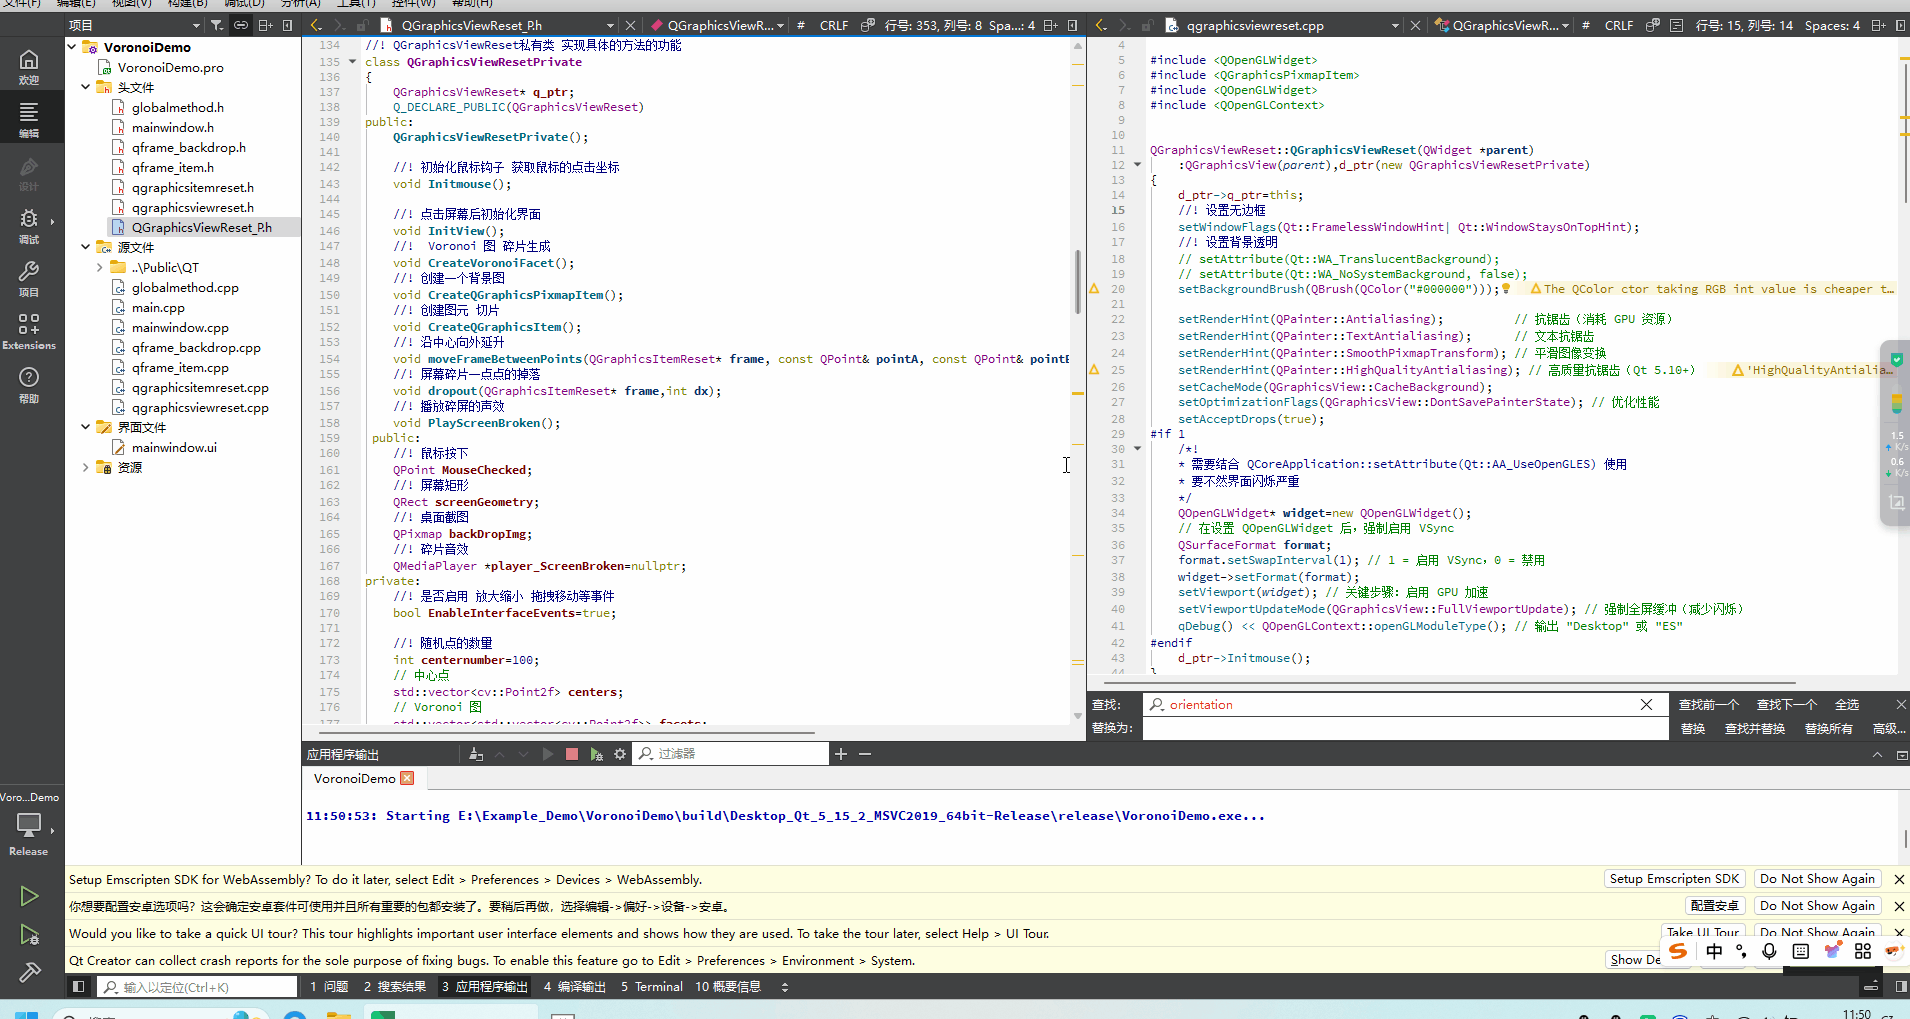Focus the locator 输入以定位 field
This screenshot has width=1910, height=1019.
click(197, 987)
